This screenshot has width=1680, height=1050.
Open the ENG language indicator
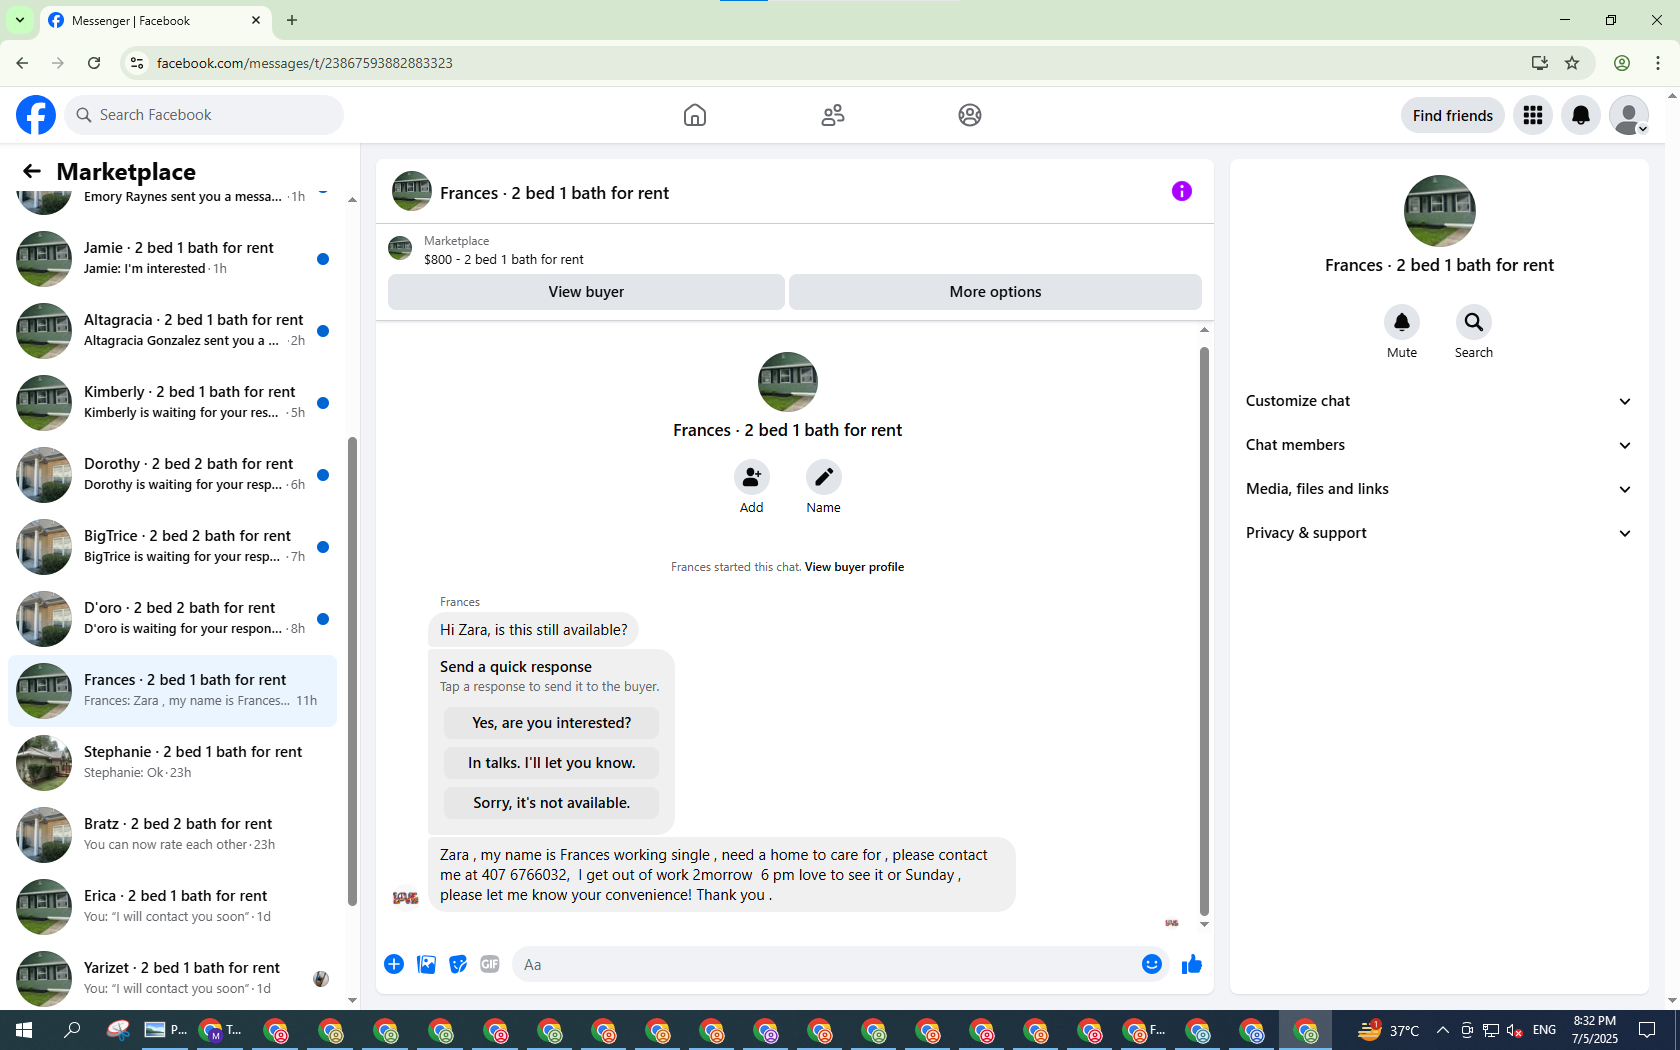click(x=1544, y=1030)
